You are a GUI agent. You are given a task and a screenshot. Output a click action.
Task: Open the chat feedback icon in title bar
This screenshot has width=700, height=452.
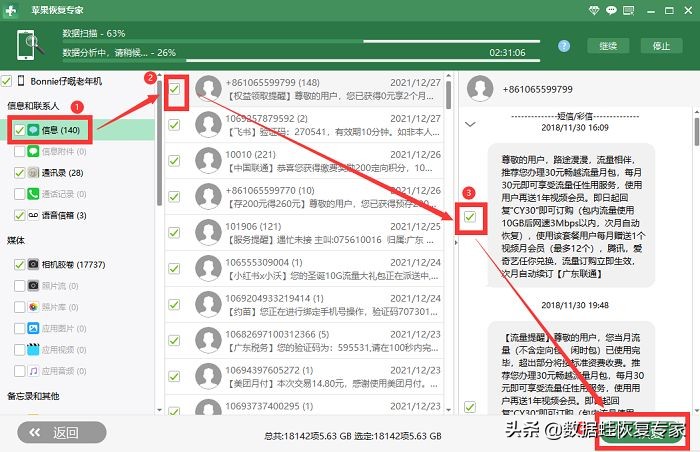[x=611, y=10]
